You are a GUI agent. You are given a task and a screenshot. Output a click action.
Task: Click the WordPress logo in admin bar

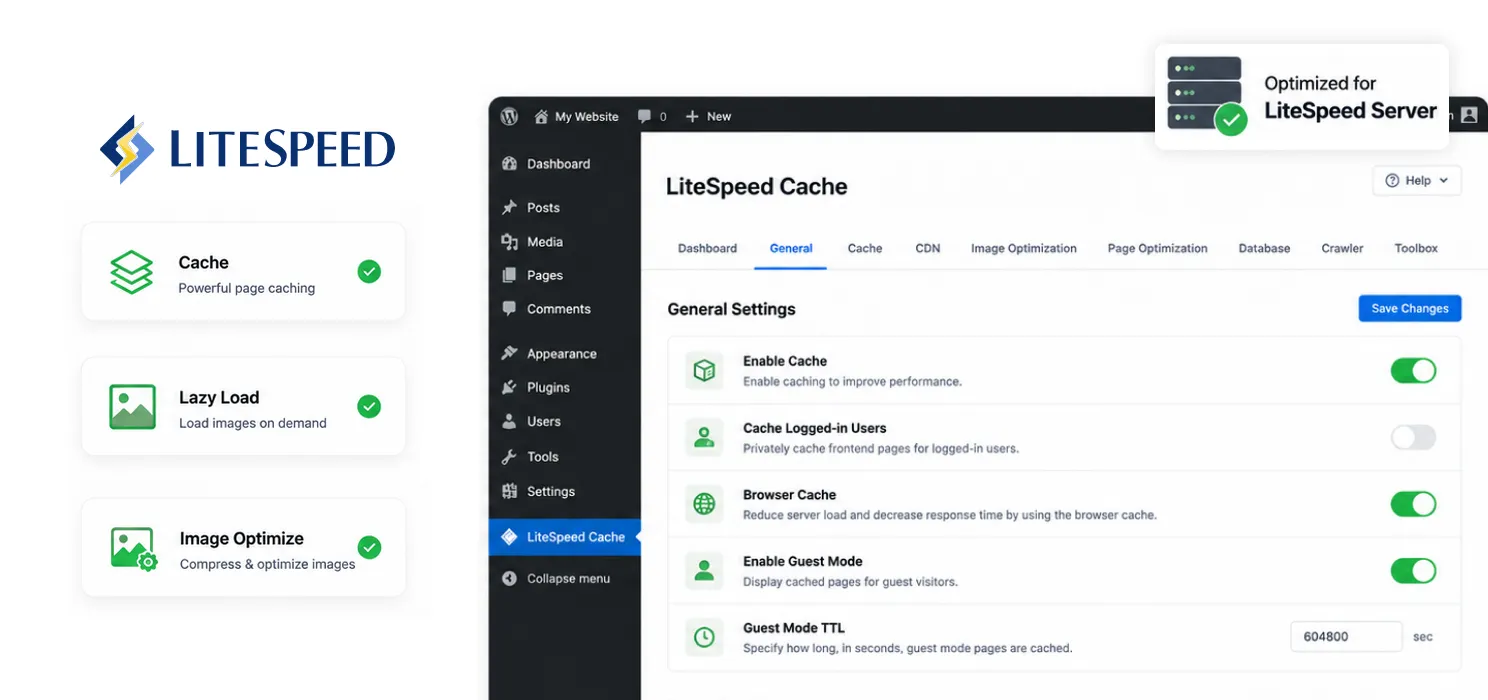(510, 116)
